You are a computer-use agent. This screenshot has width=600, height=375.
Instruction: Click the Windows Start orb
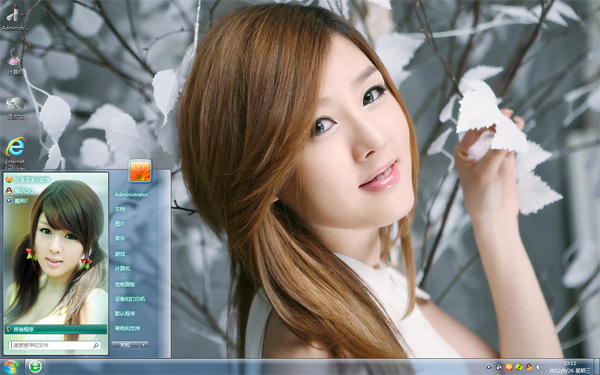tap(11, 367)
